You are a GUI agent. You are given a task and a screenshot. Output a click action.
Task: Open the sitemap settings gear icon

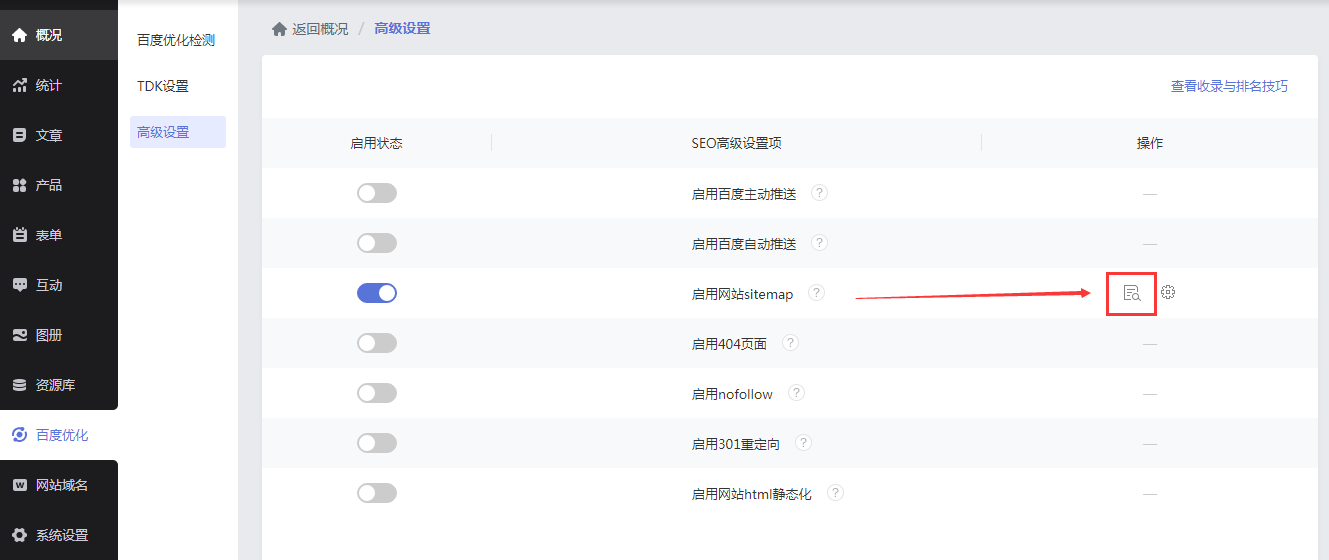click(x=1168, y=292)
